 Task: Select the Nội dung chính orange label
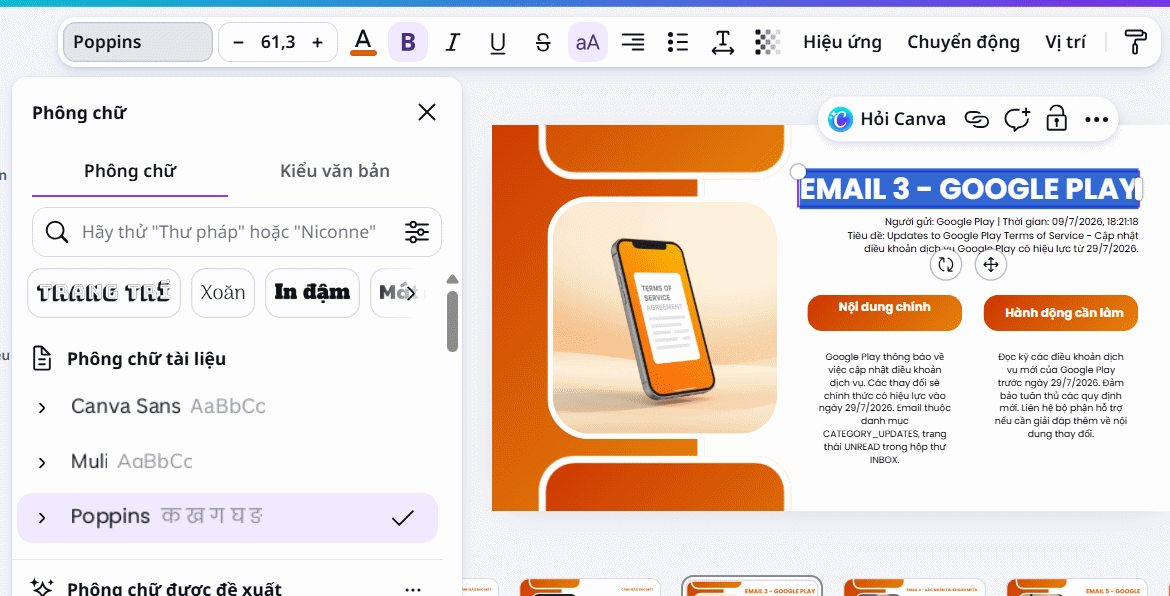coord(884,313)
